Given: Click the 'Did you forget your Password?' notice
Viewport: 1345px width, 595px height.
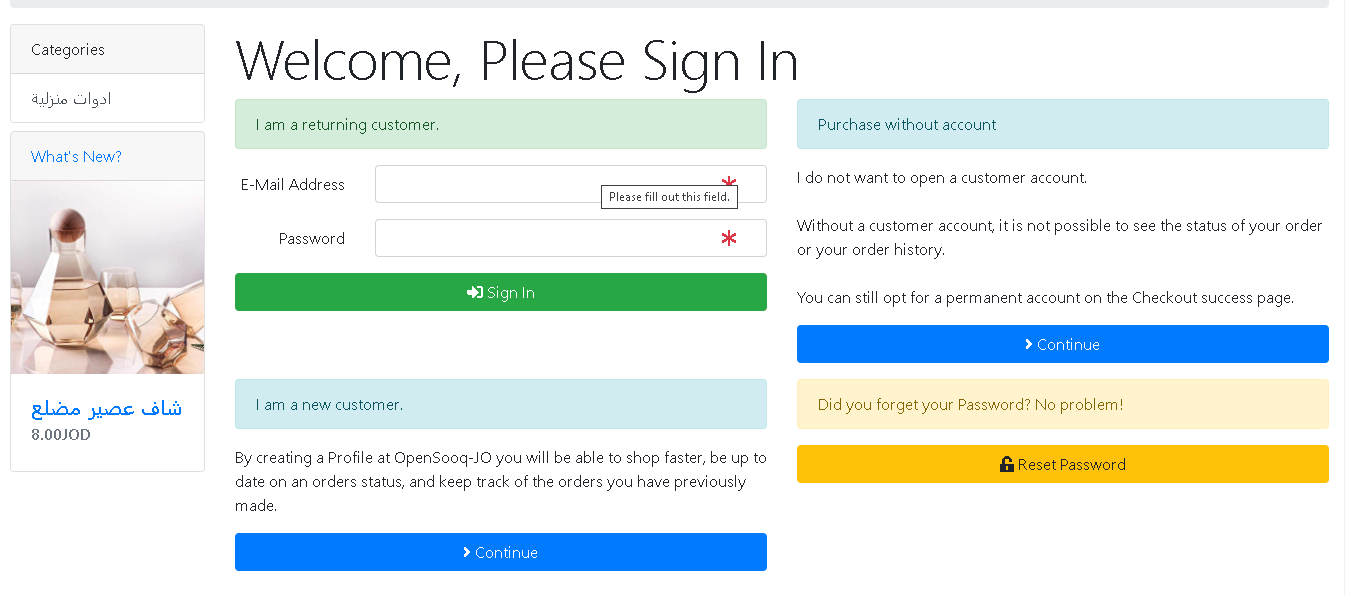Looking at the screenshot, I should 1063,404.
